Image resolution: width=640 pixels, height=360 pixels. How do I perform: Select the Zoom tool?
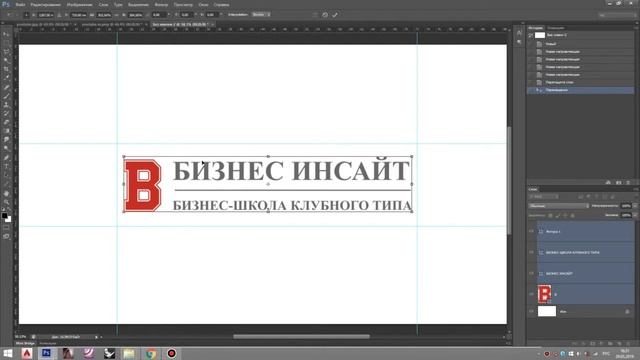[x=6, y=202]
